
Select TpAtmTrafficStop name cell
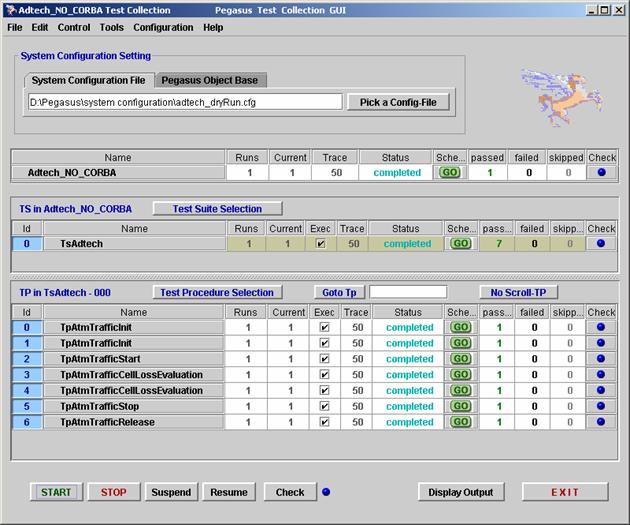point(134,406)
